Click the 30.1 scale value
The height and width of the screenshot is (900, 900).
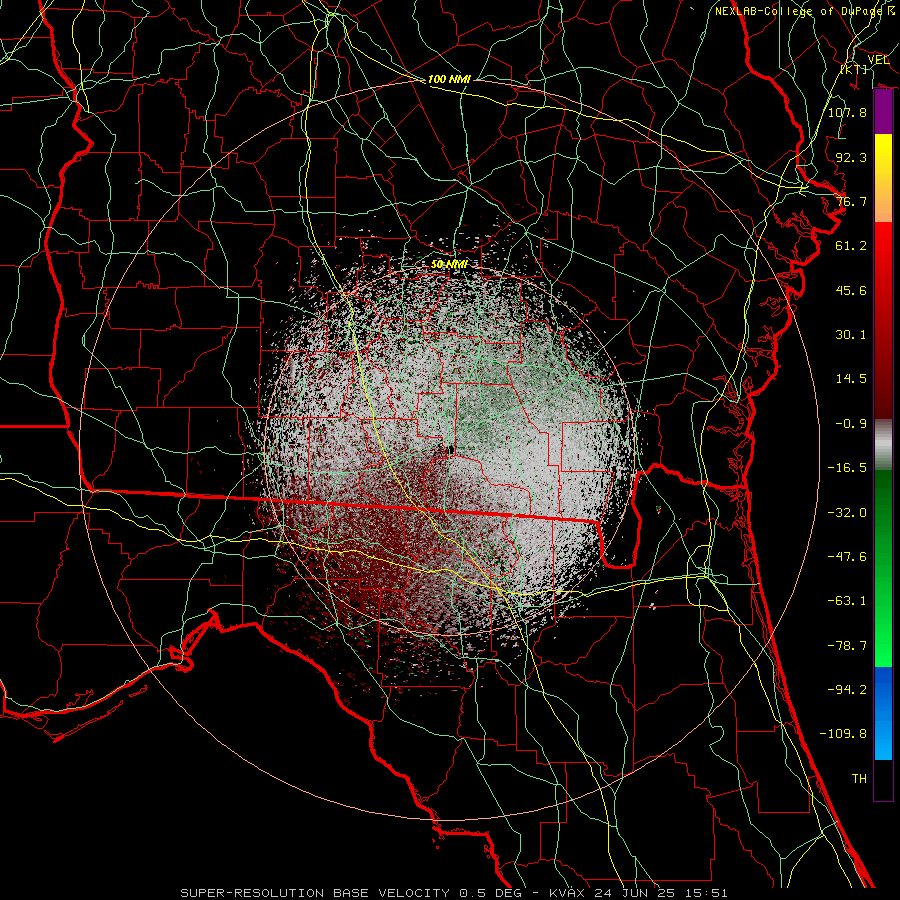pos(851,335)
